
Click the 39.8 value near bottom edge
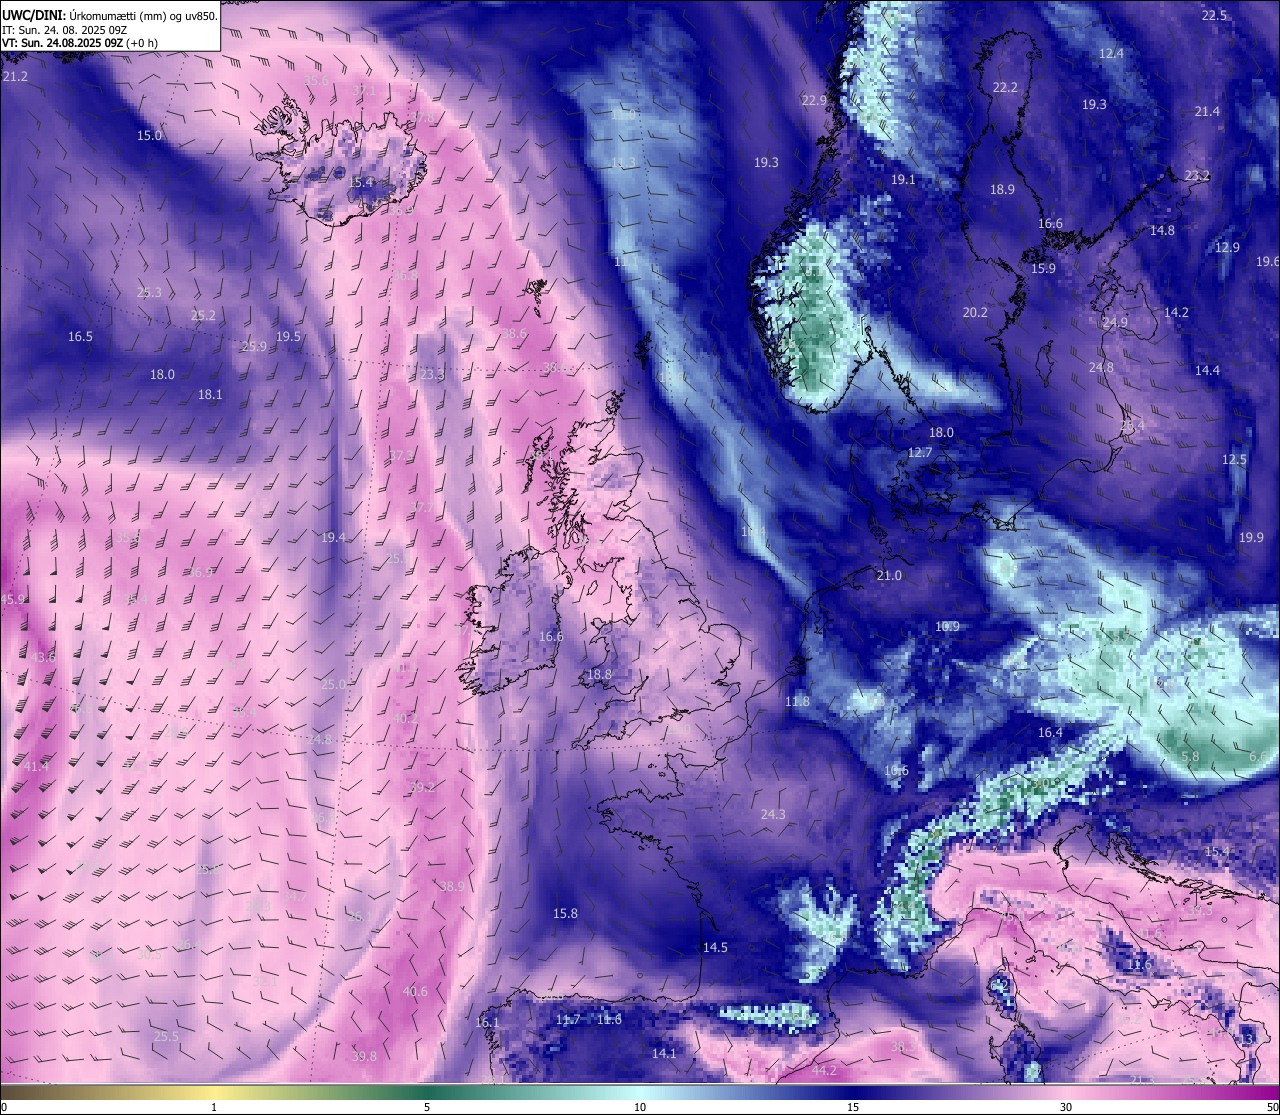pyautogui.click(x=364, y=1056)
